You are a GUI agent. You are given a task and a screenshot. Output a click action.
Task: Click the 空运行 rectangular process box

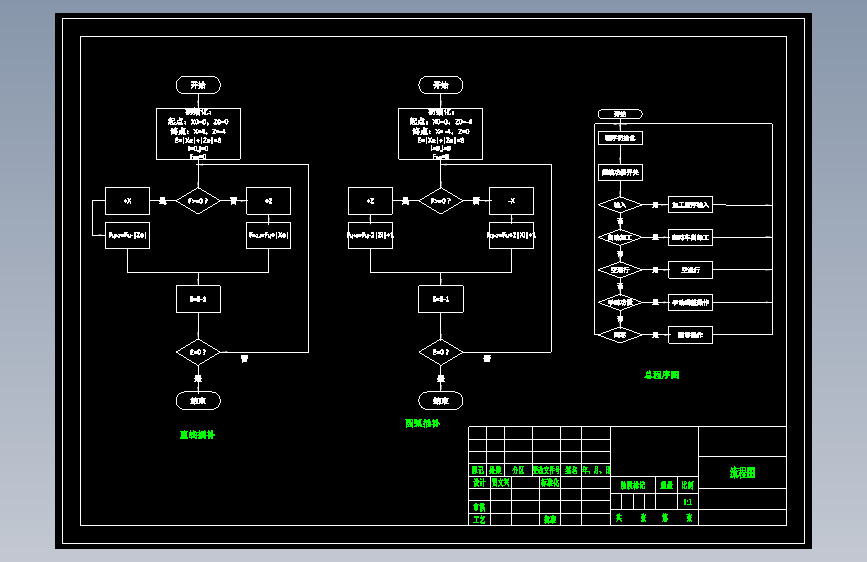point(691,270)
